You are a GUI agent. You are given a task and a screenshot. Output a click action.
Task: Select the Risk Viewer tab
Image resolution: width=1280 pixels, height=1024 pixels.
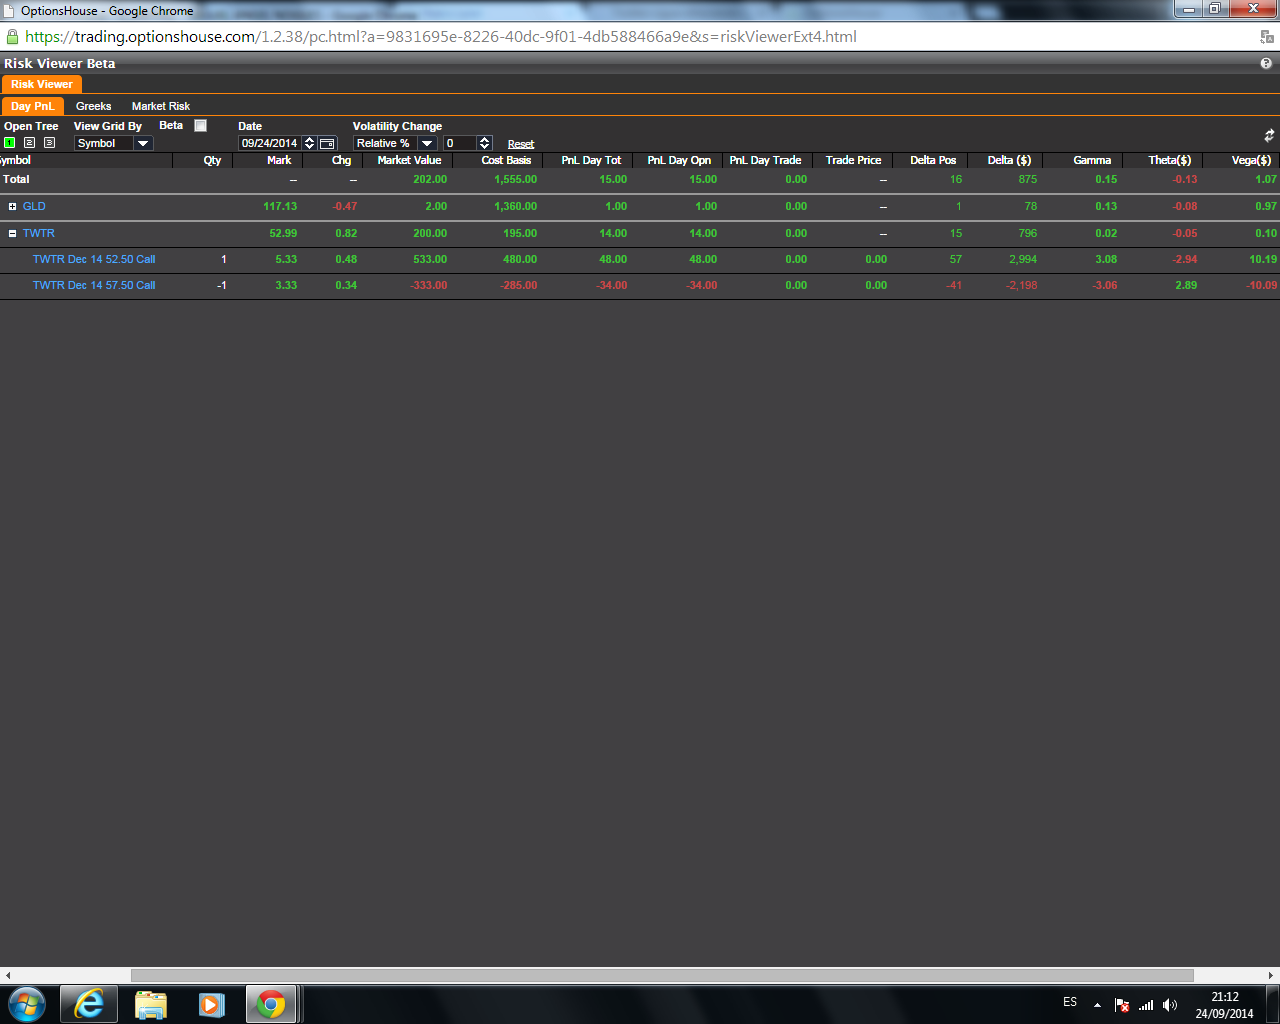coord(42,84)
